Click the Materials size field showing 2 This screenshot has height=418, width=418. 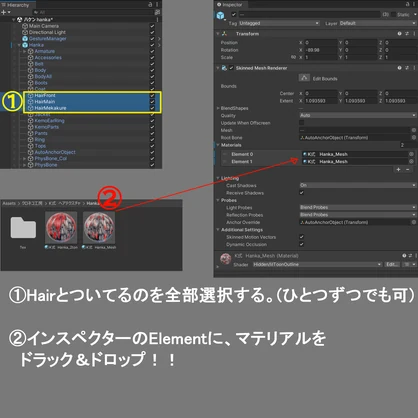pos(407,145)
